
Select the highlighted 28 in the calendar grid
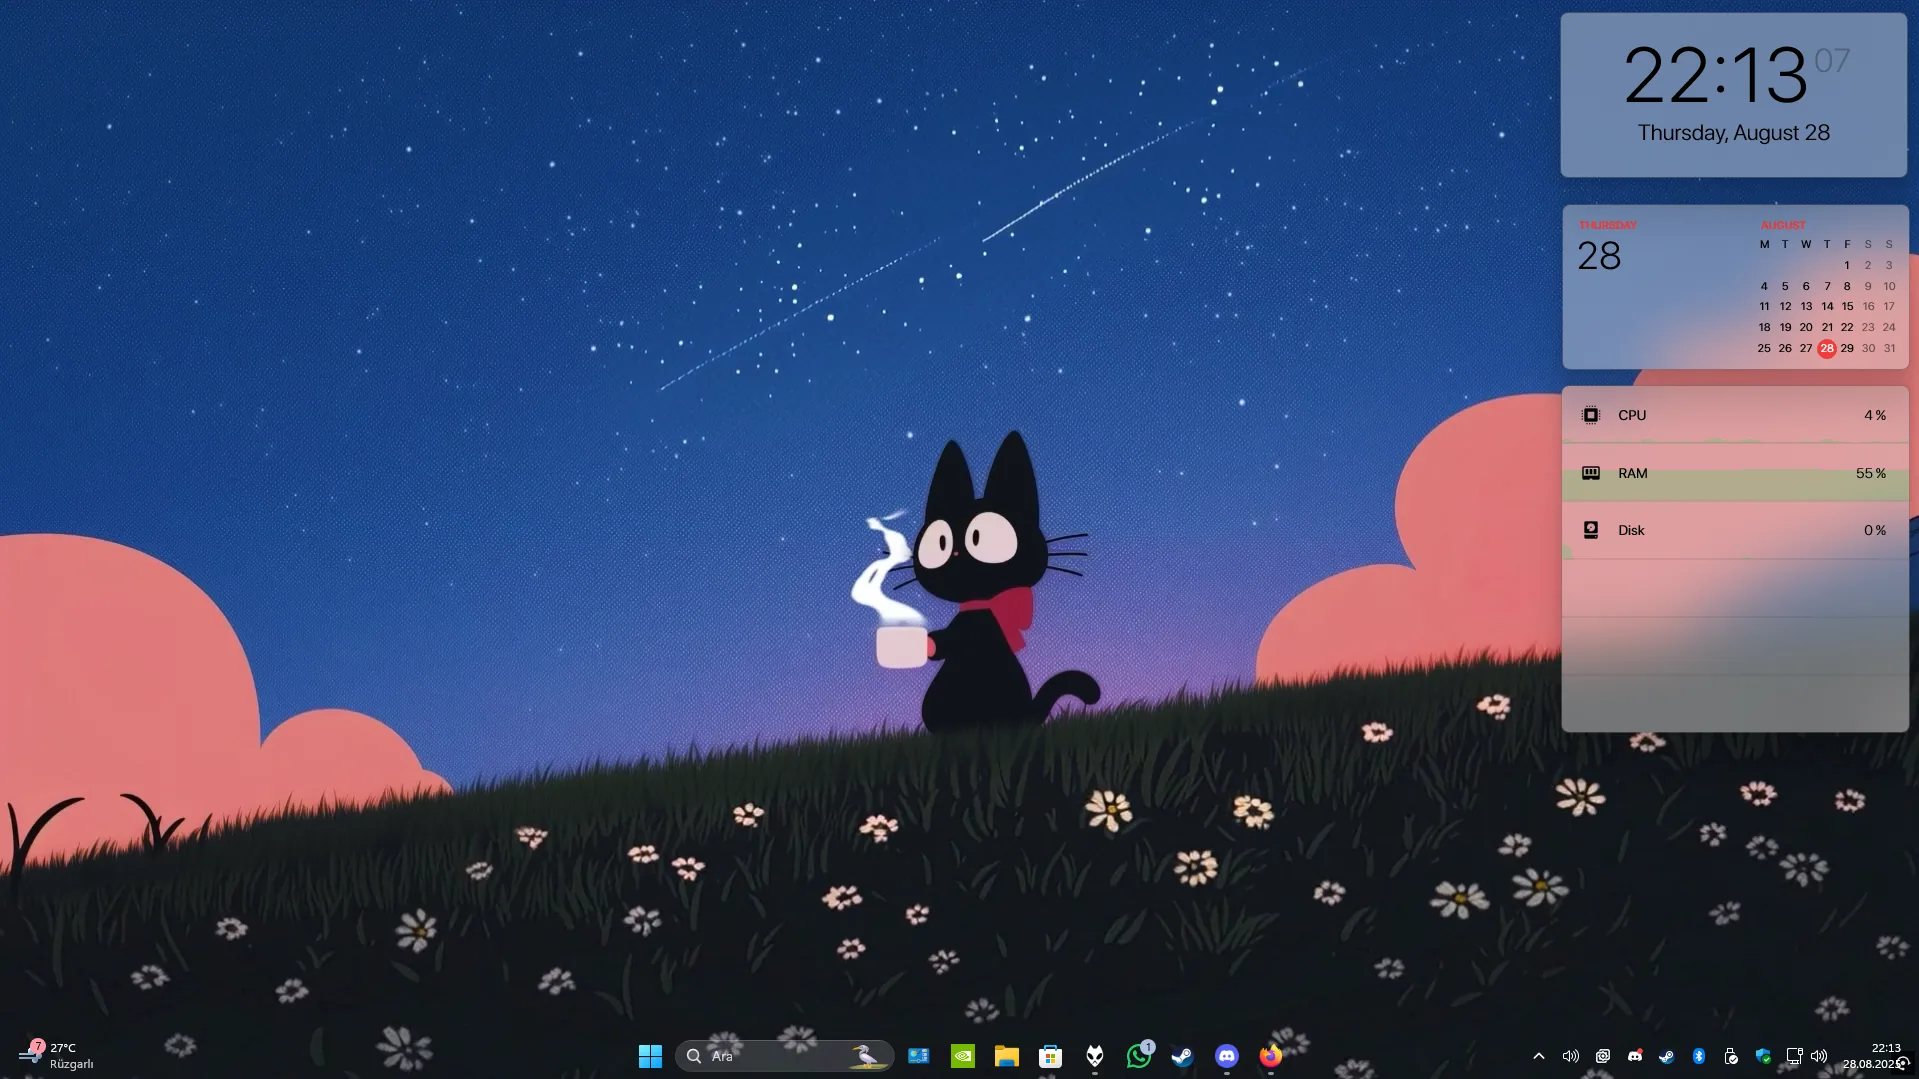point(1827,348)
